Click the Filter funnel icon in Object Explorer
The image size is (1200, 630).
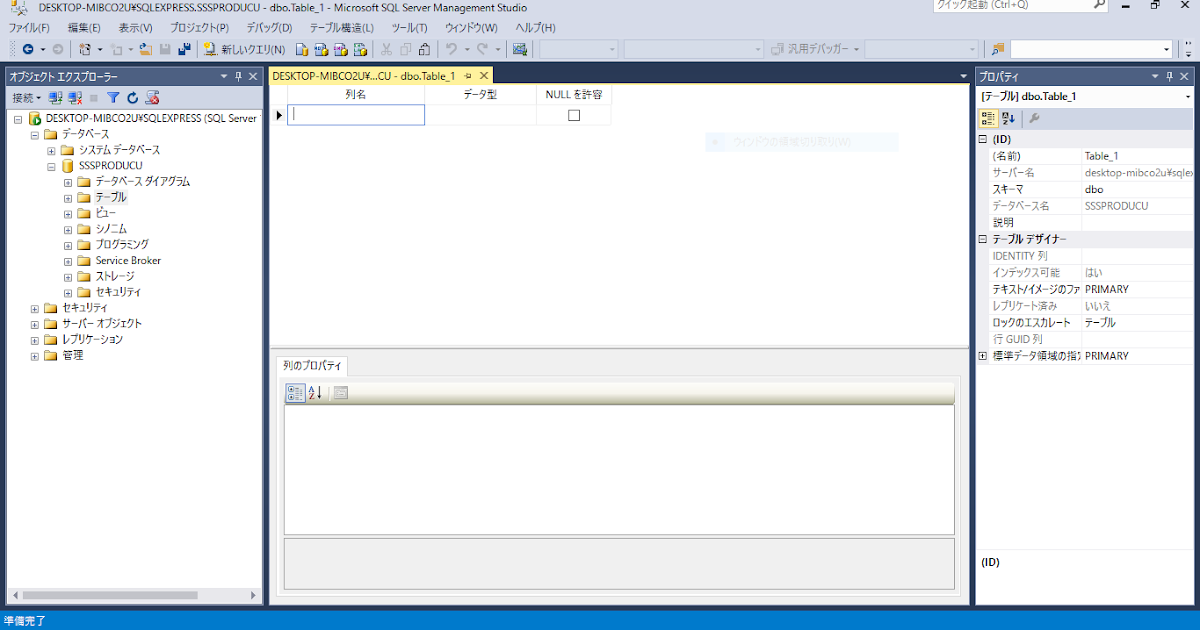114,98
